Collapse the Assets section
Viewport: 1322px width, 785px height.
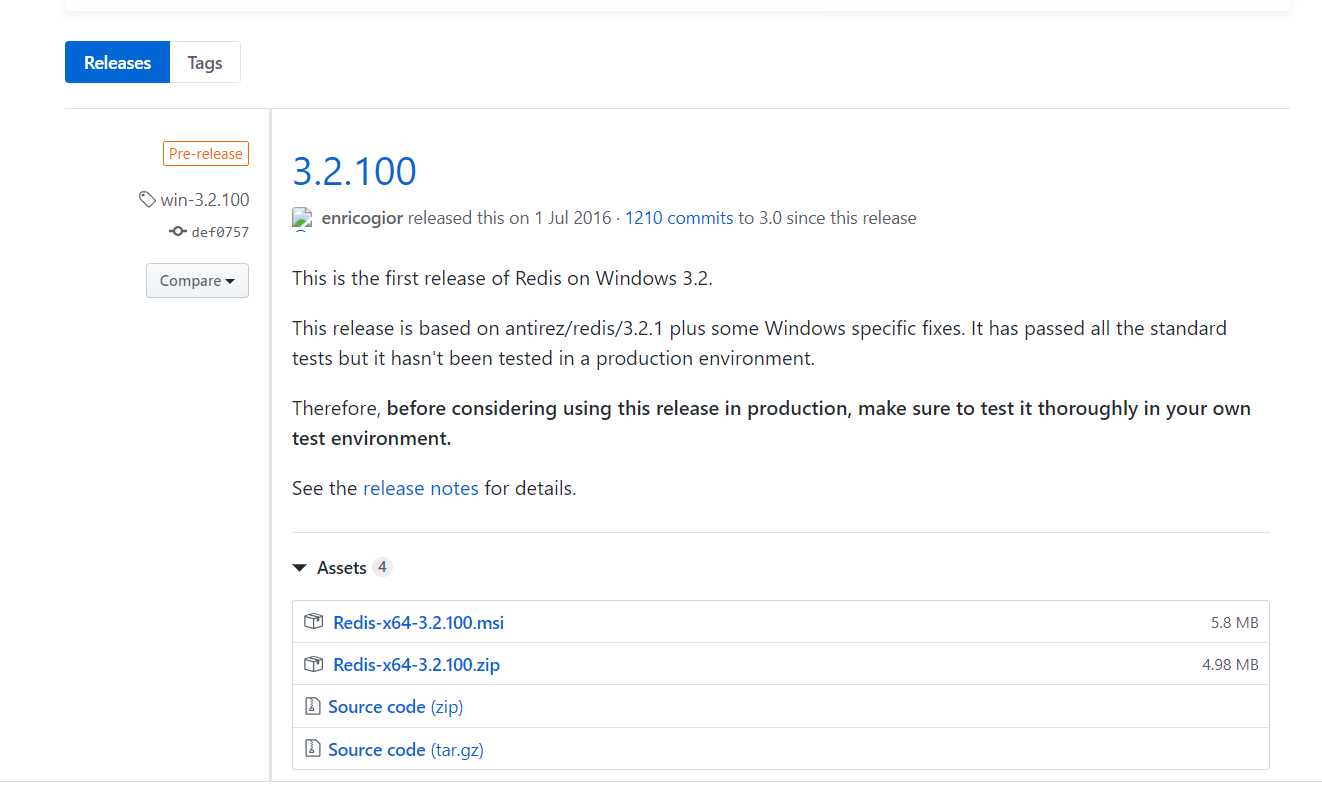pos(330,567)
